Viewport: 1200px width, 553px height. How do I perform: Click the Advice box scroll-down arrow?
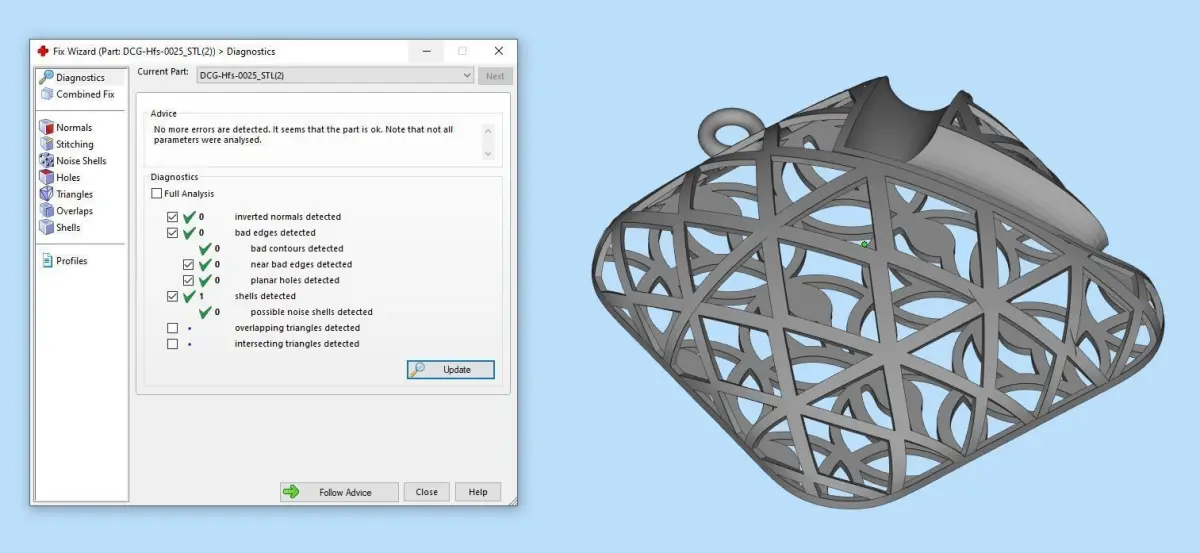[x=488, y=154]
